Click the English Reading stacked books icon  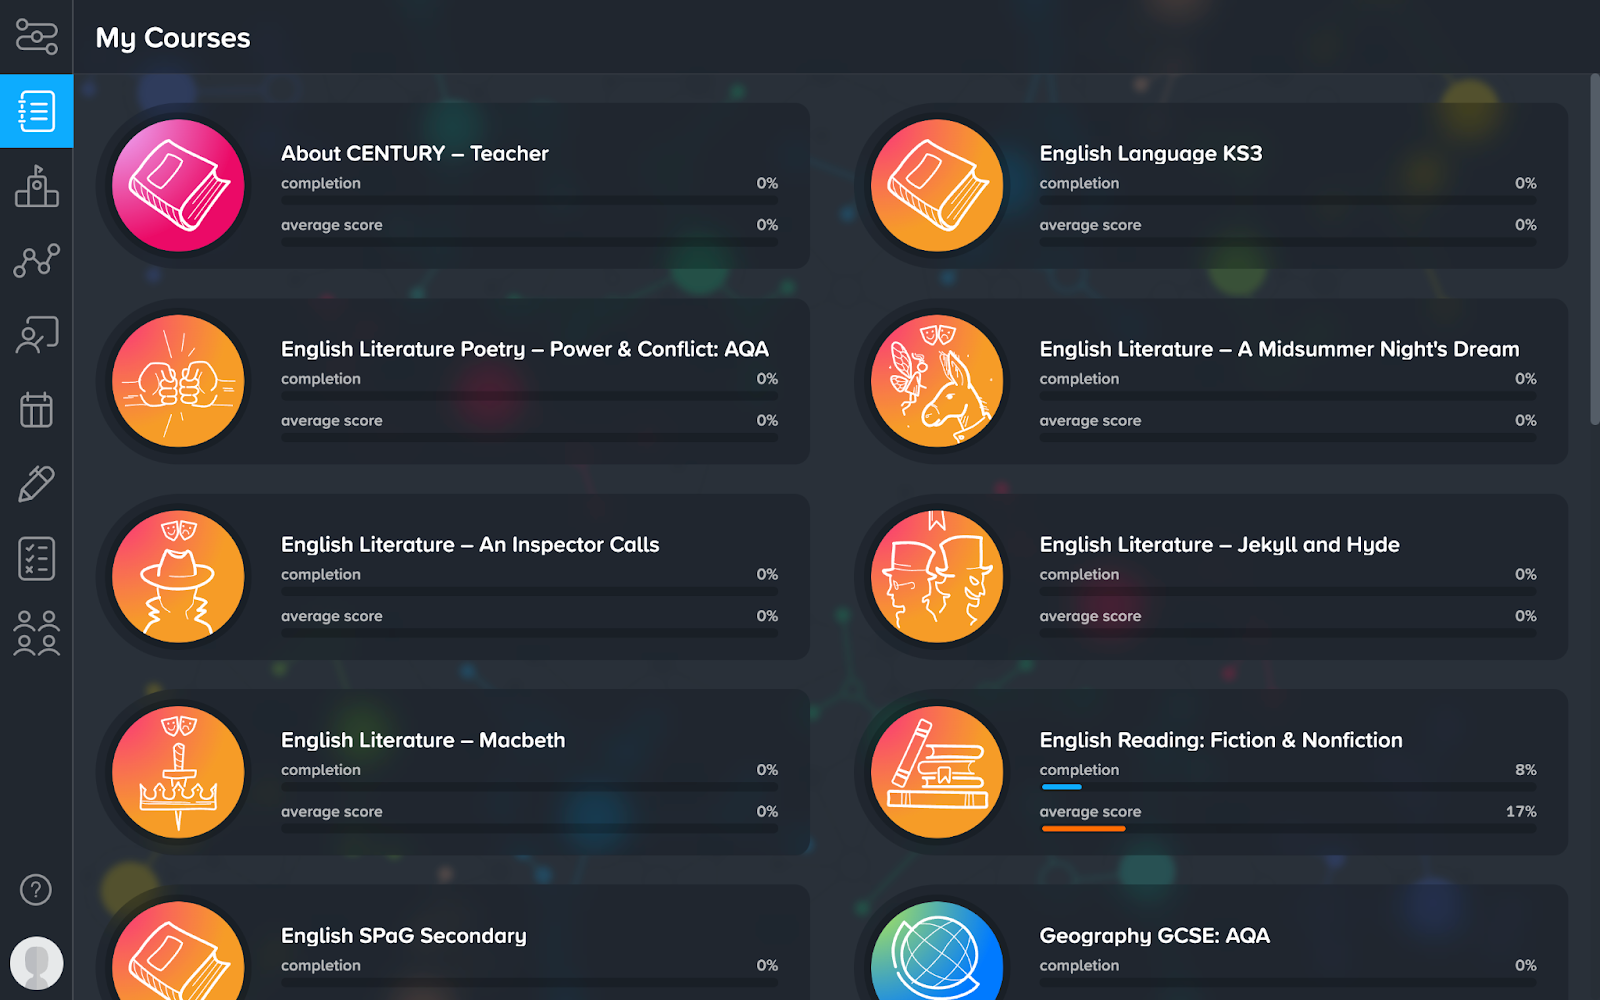[x=937, y=772]
